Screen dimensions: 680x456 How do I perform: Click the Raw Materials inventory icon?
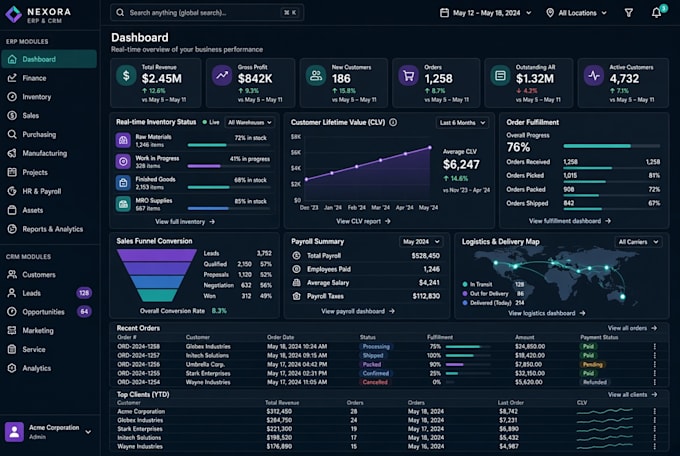[123, 140]
